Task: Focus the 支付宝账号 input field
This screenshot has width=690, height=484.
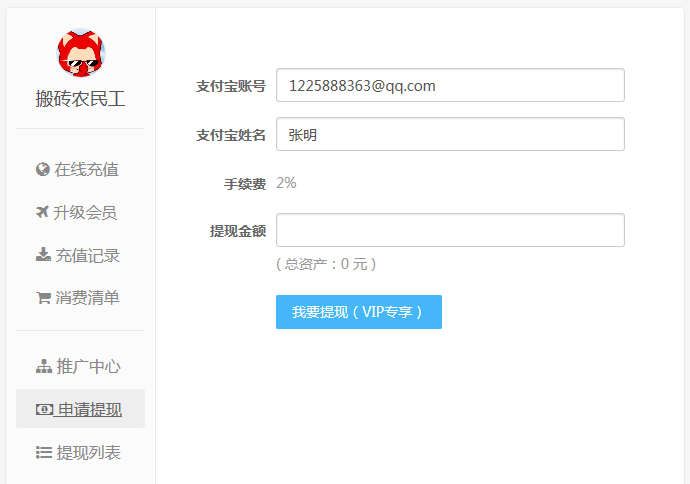Action: (450, 85)
